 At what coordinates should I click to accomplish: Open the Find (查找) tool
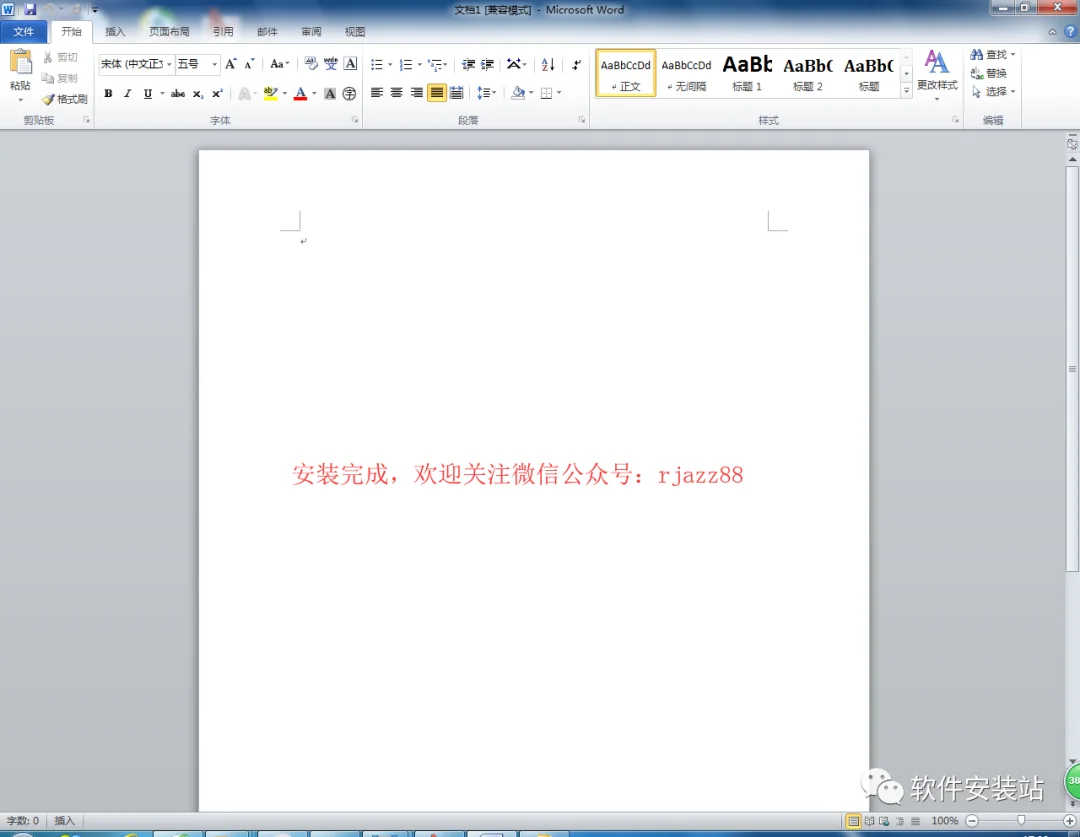988,54
